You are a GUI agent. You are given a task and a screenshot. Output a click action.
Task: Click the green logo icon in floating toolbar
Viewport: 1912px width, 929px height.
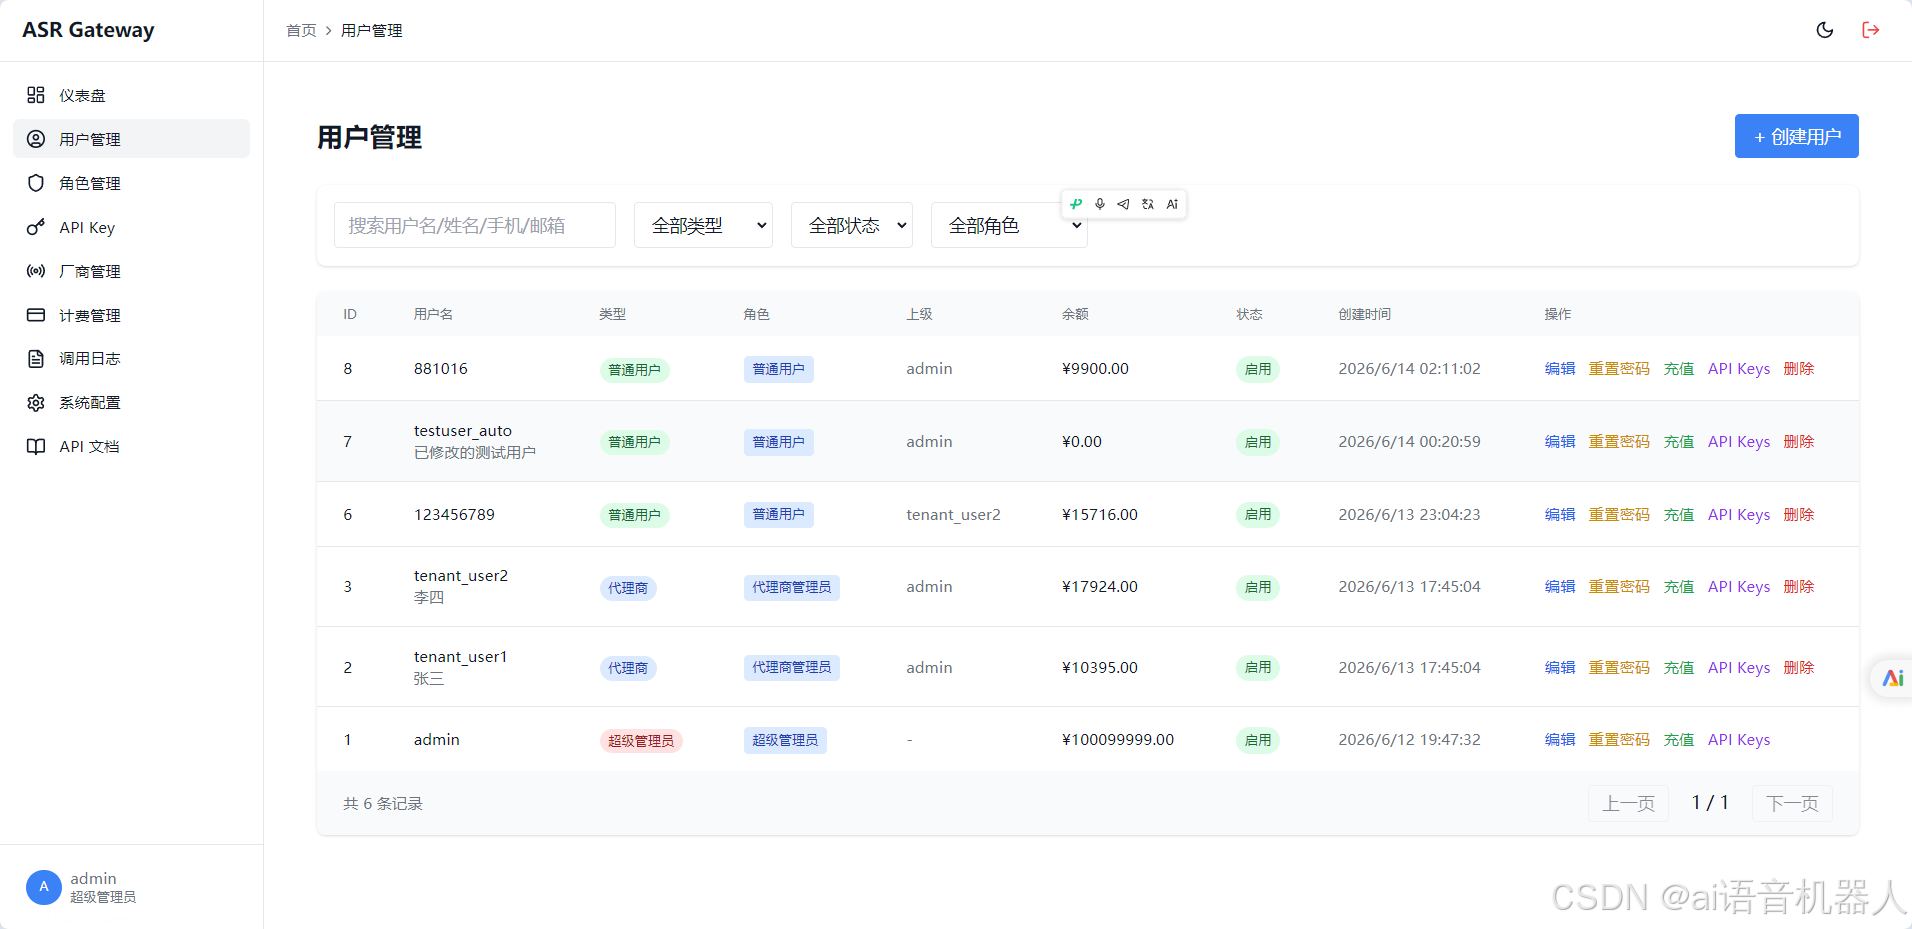pos(1076,204)
